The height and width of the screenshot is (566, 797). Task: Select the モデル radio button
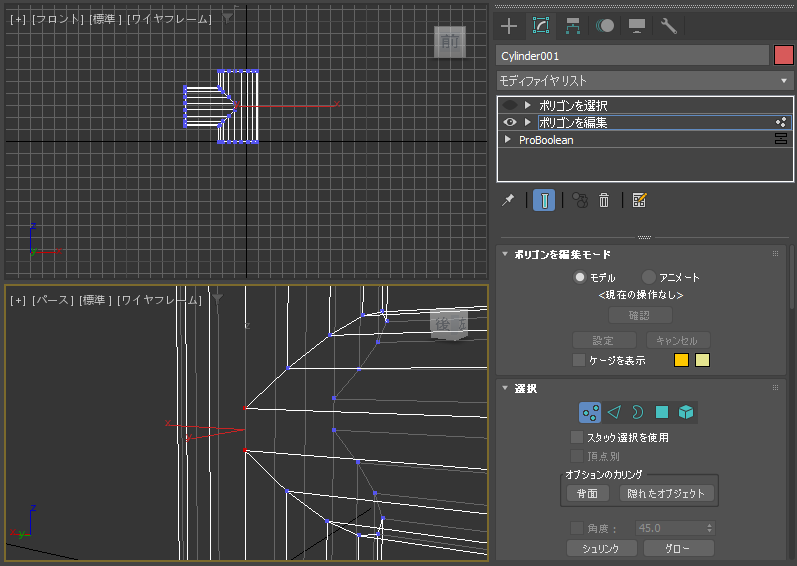pyautogui.click(x=579, y=277)
